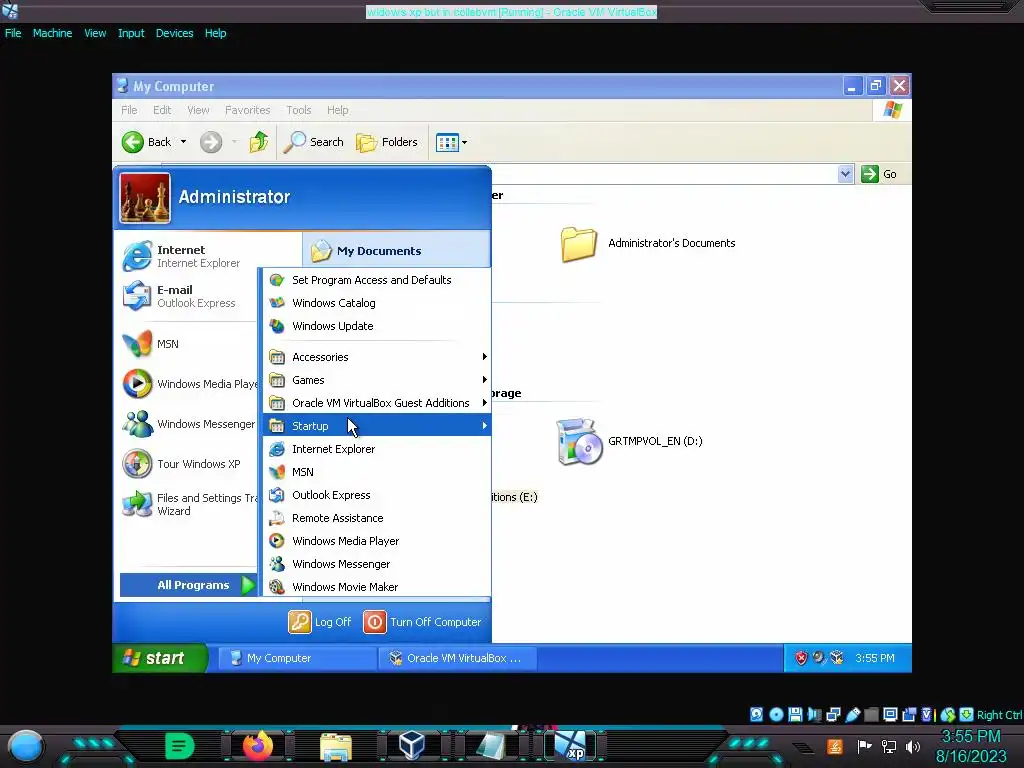The height and width of the screenshot is (768, 1024).
Task: Click Set Program Access and Defaults
Action: pos(377,280)
